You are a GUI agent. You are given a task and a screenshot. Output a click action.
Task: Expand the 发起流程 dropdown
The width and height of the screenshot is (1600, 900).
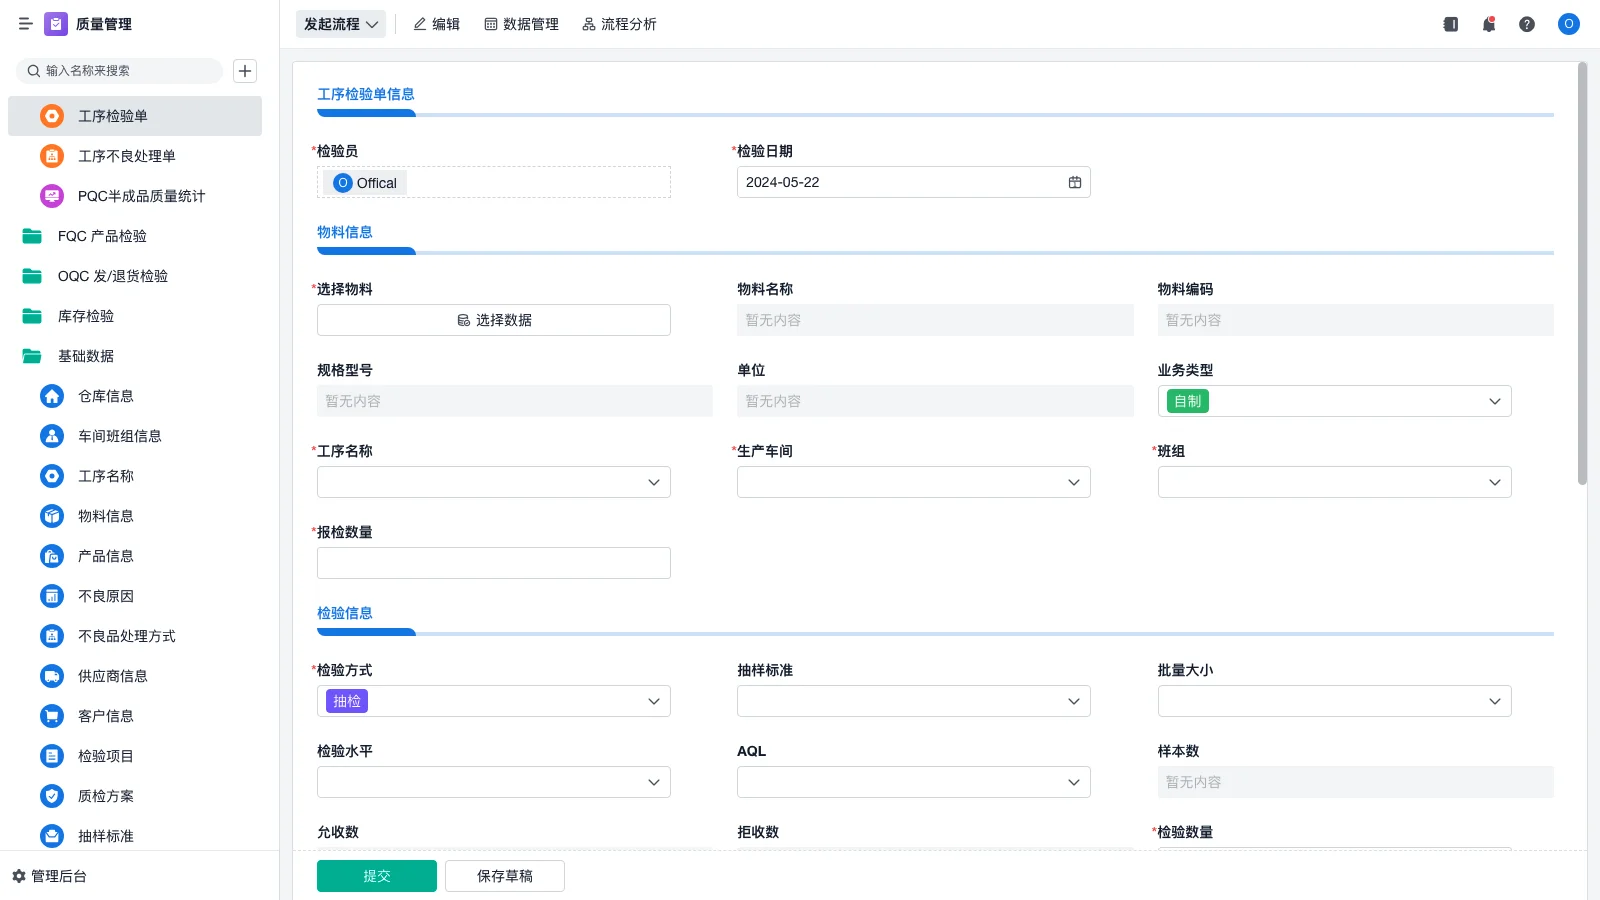point(340,24)
